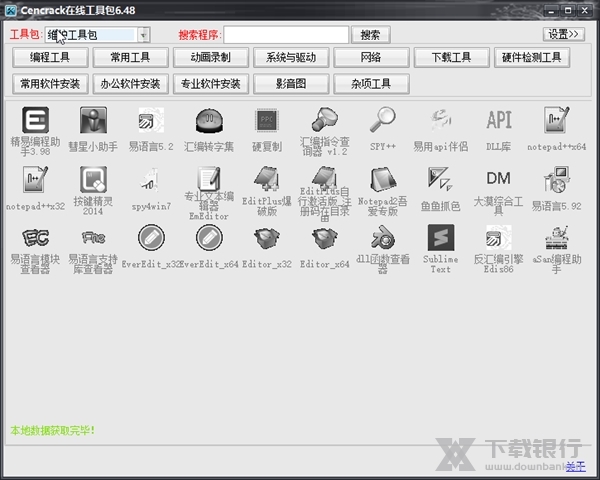Select the 网络 category
The image size is (600, 480).
click(371, 57)
